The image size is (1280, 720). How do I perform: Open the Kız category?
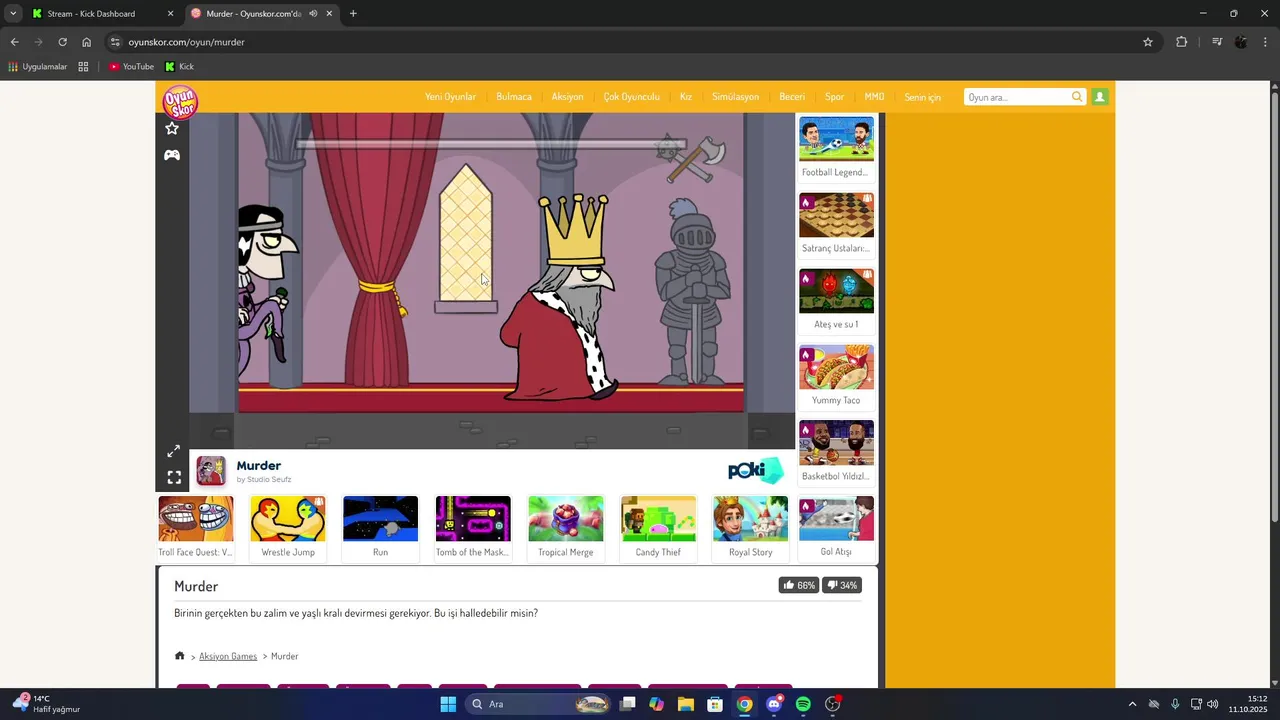pos(686,97)
